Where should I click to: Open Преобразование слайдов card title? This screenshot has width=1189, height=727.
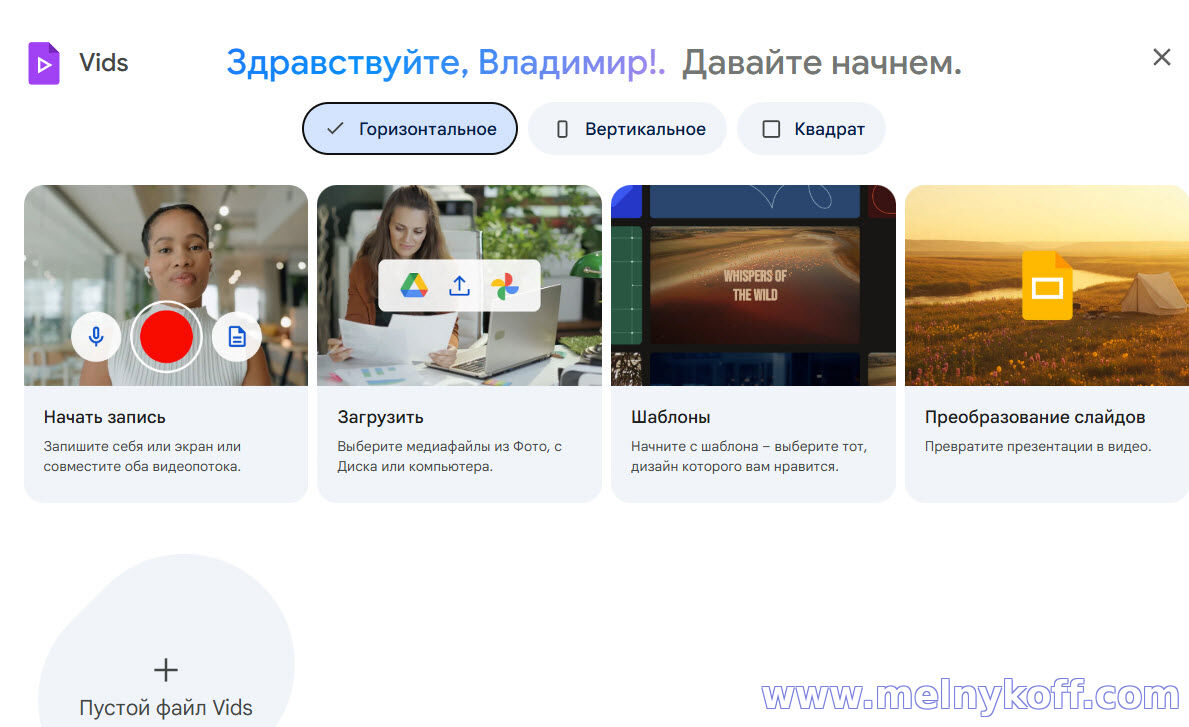(1034, 417)
